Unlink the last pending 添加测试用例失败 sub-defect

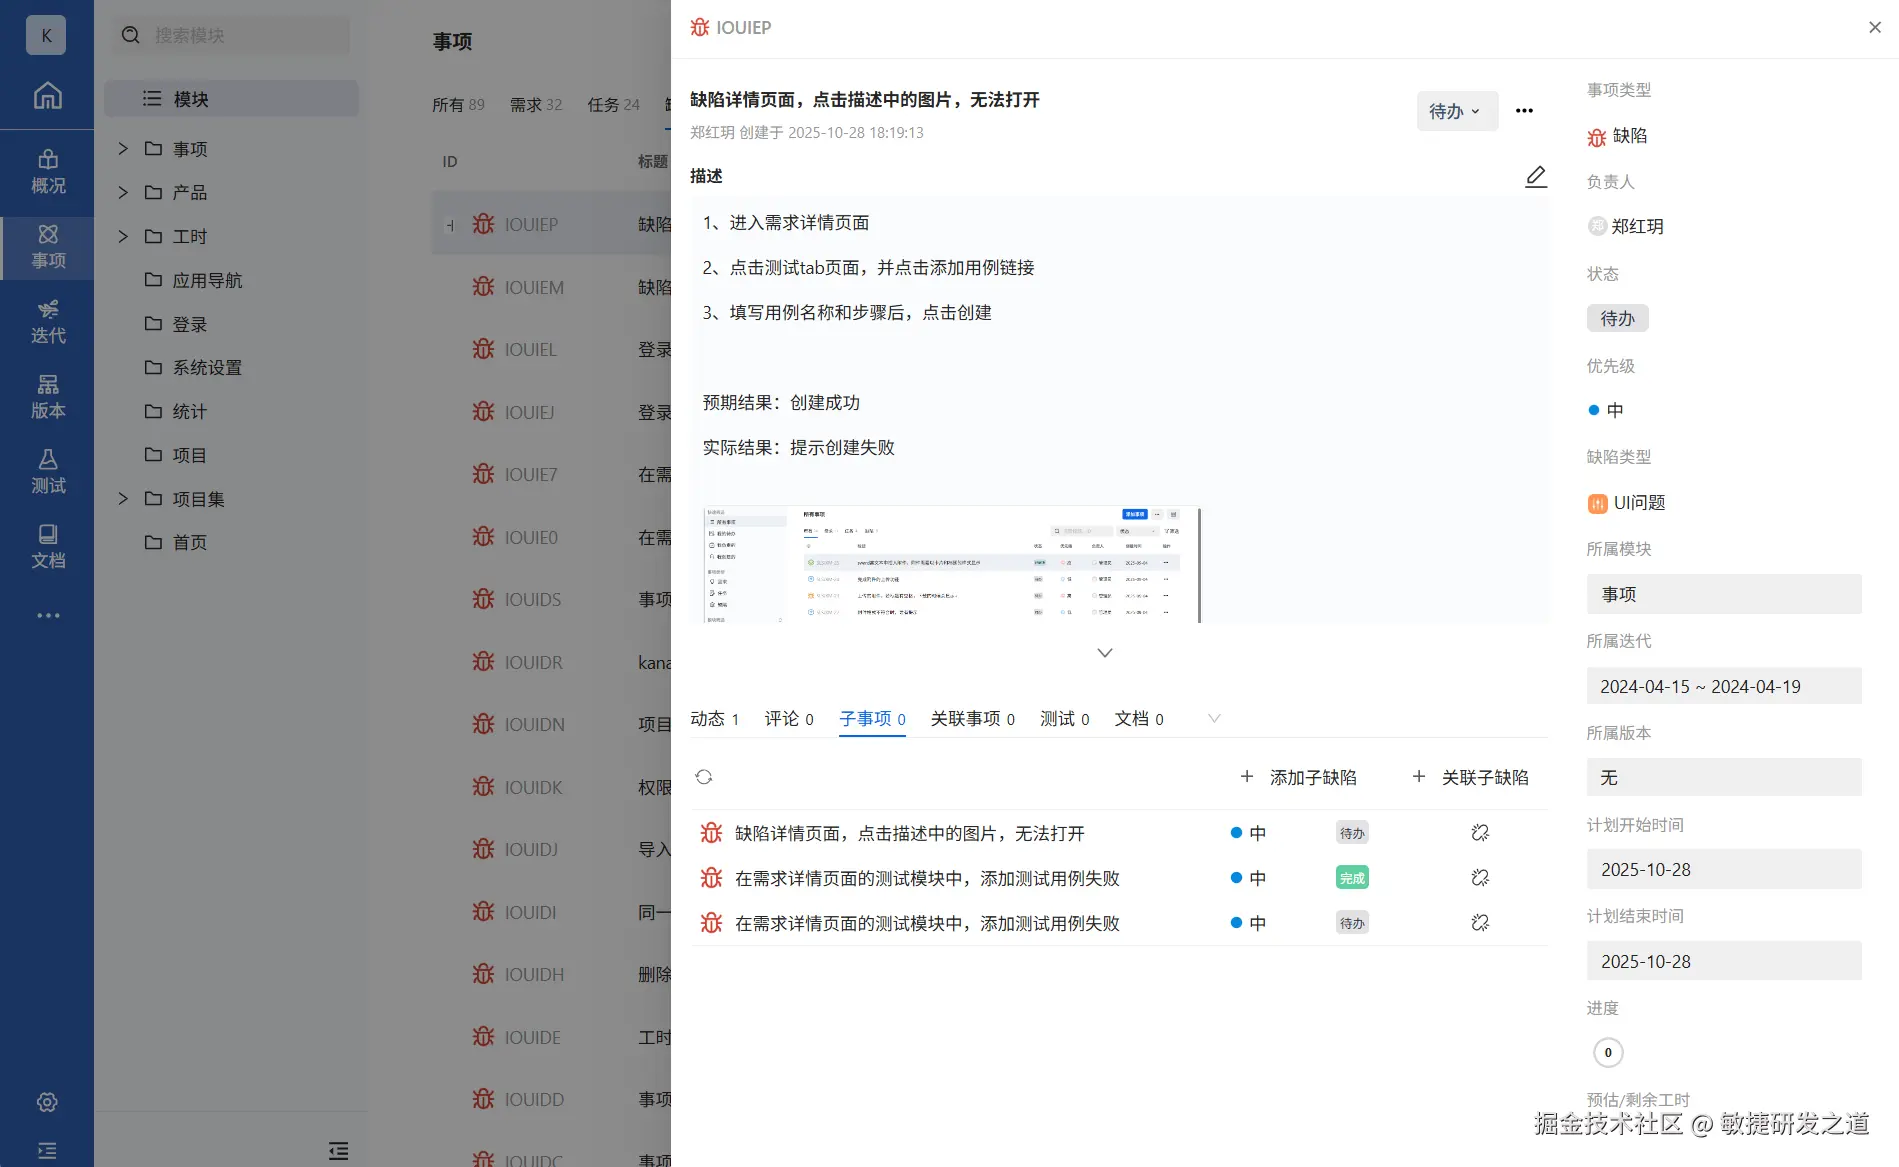click(x=1480, y=923)
